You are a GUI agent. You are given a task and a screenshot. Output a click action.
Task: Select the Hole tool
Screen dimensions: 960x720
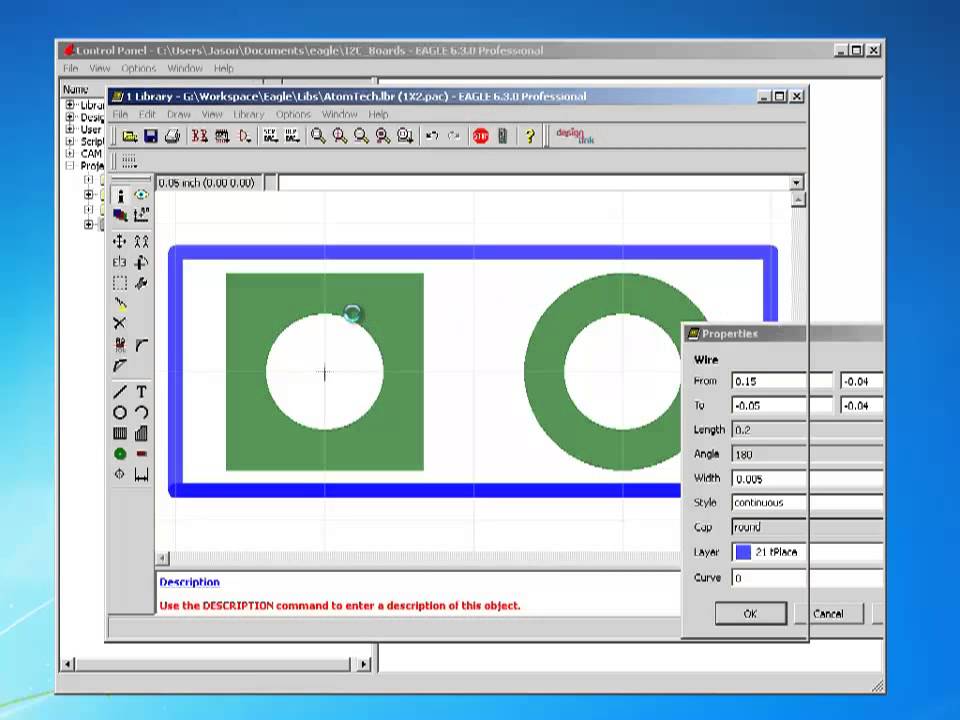point(120,474)
